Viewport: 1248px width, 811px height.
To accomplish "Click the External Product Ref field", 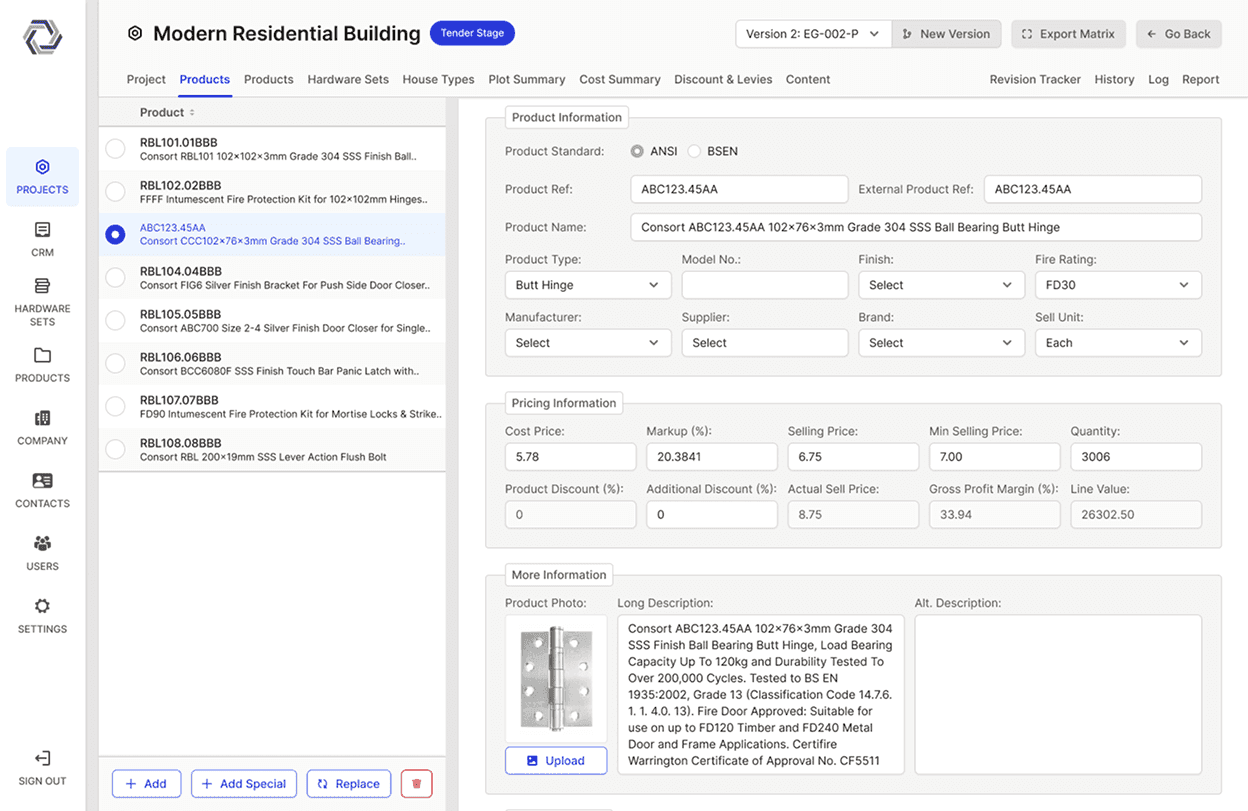I will pyautogui.click(x=1093, y=189).
